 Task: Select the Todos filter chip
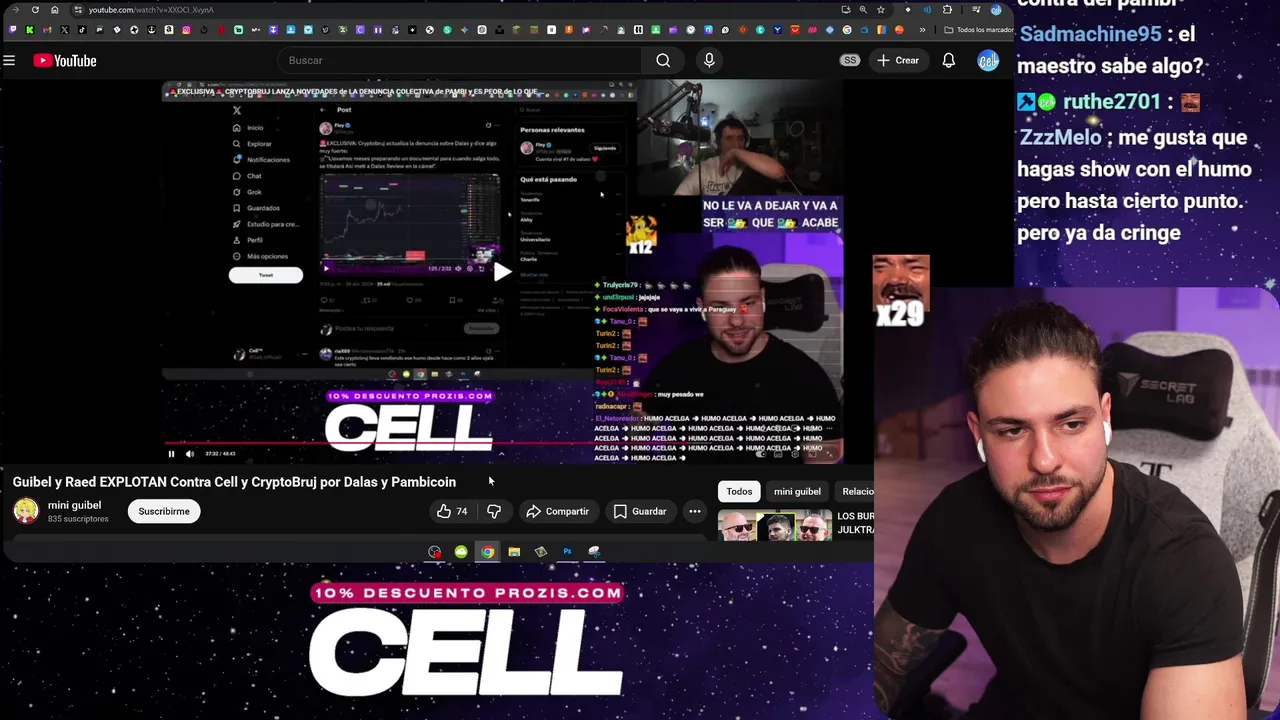pyautogui.click(x=739, y=491)
